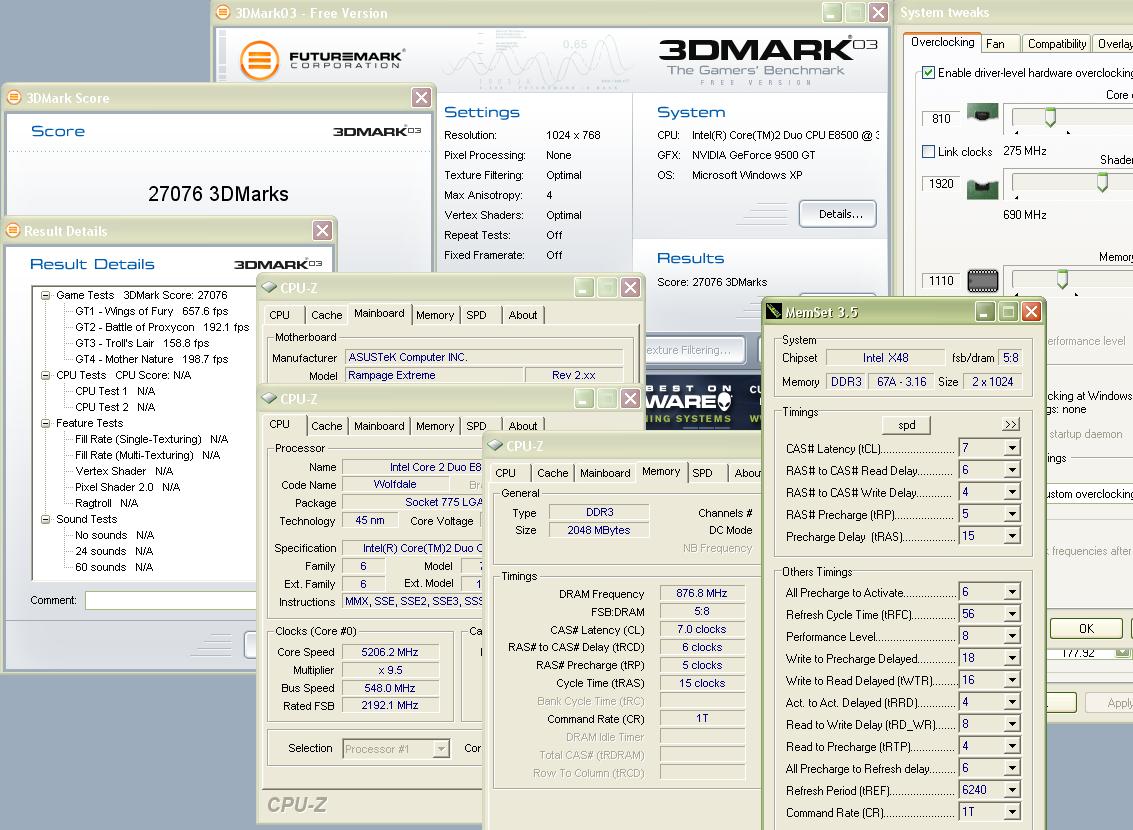The height and width of the screenshot is (830, 1133).
Task: Click the Comment input field in Result Details
Action: coord(171,600)
